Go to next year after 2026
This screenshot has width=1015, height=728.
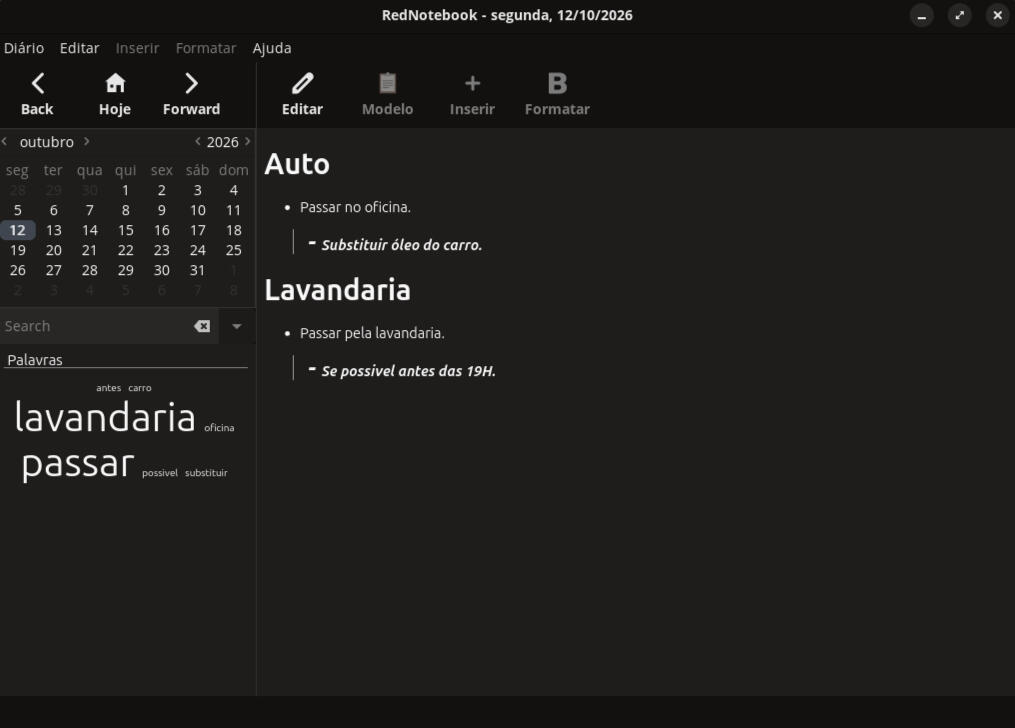pyautogui.click(x=247, y=141)
